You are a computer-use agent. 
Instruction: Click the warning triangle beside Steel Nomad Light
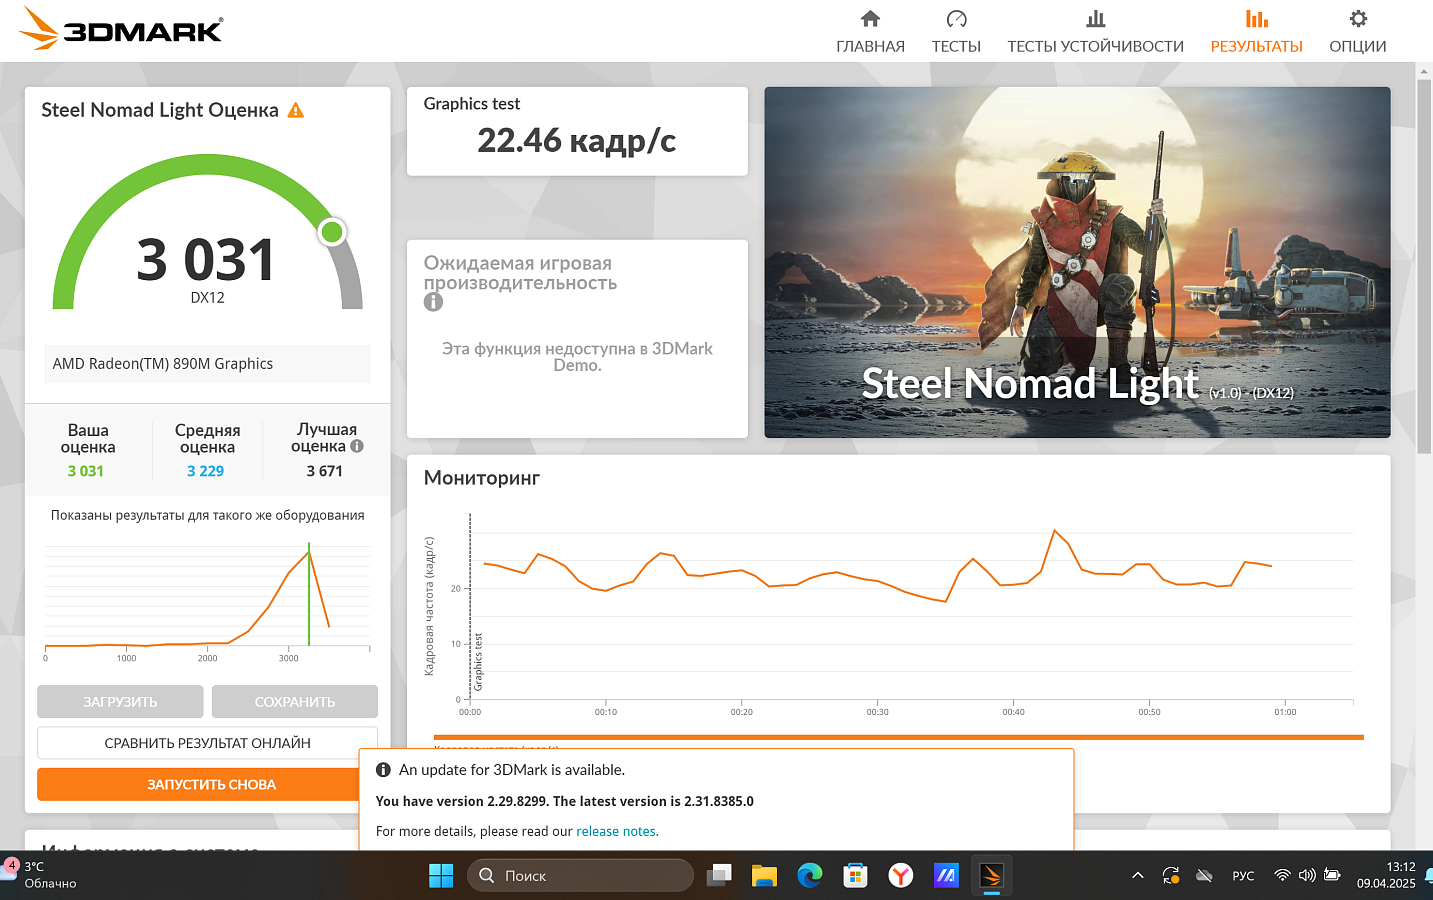click(x=296, y=111)
